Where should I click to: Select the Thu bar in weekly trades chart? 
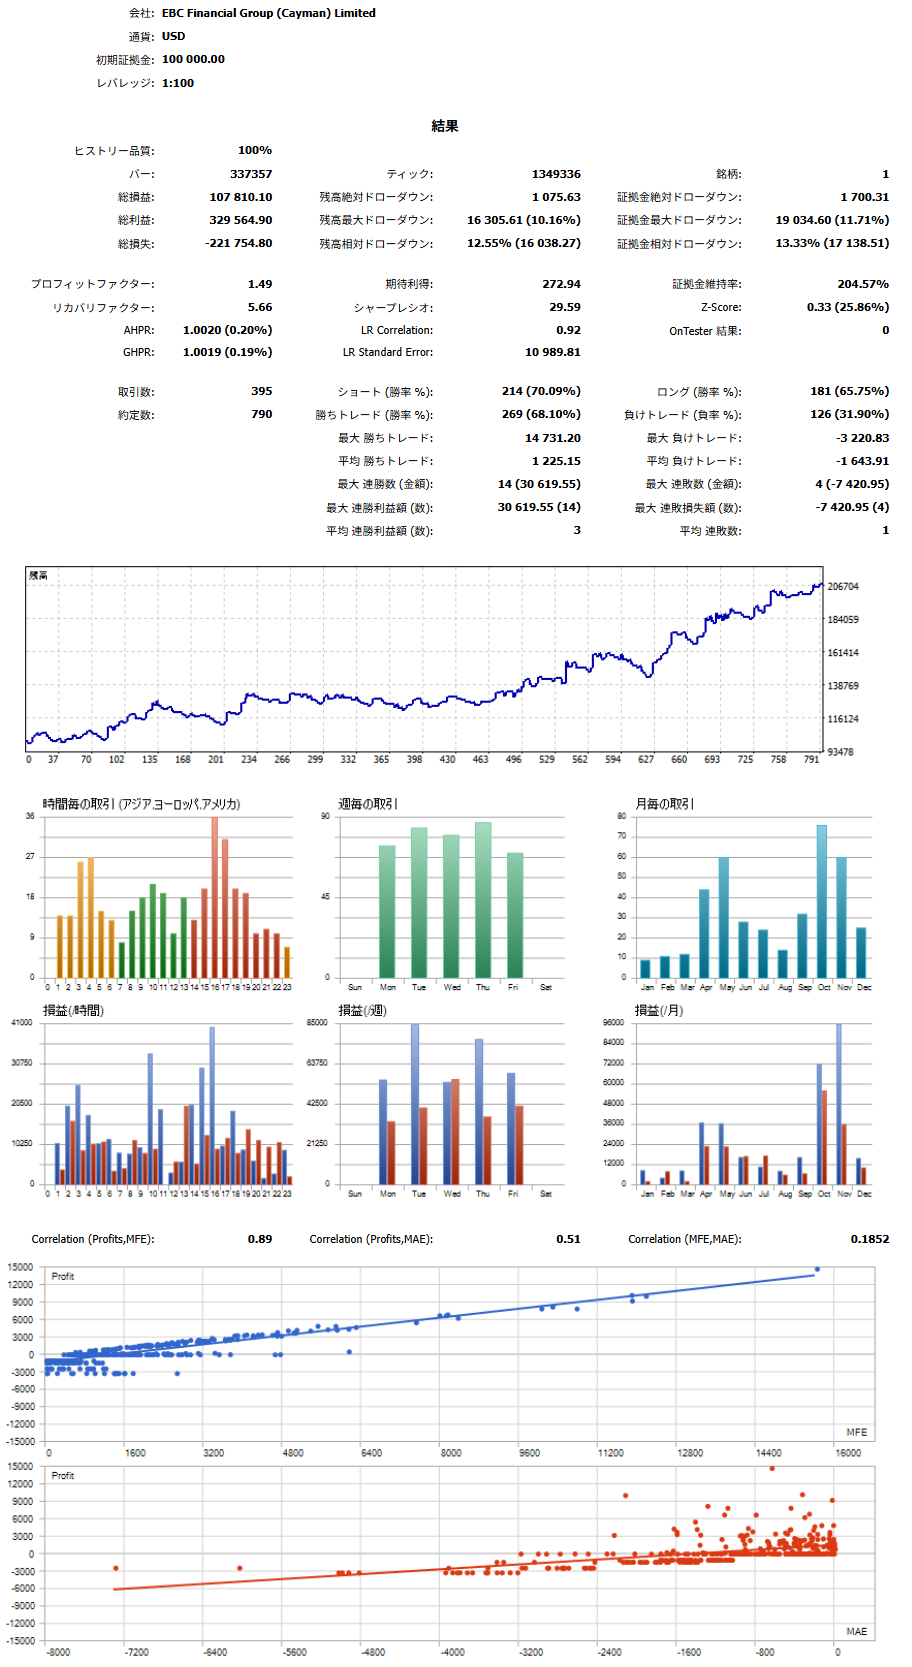[x=483, y=900]
